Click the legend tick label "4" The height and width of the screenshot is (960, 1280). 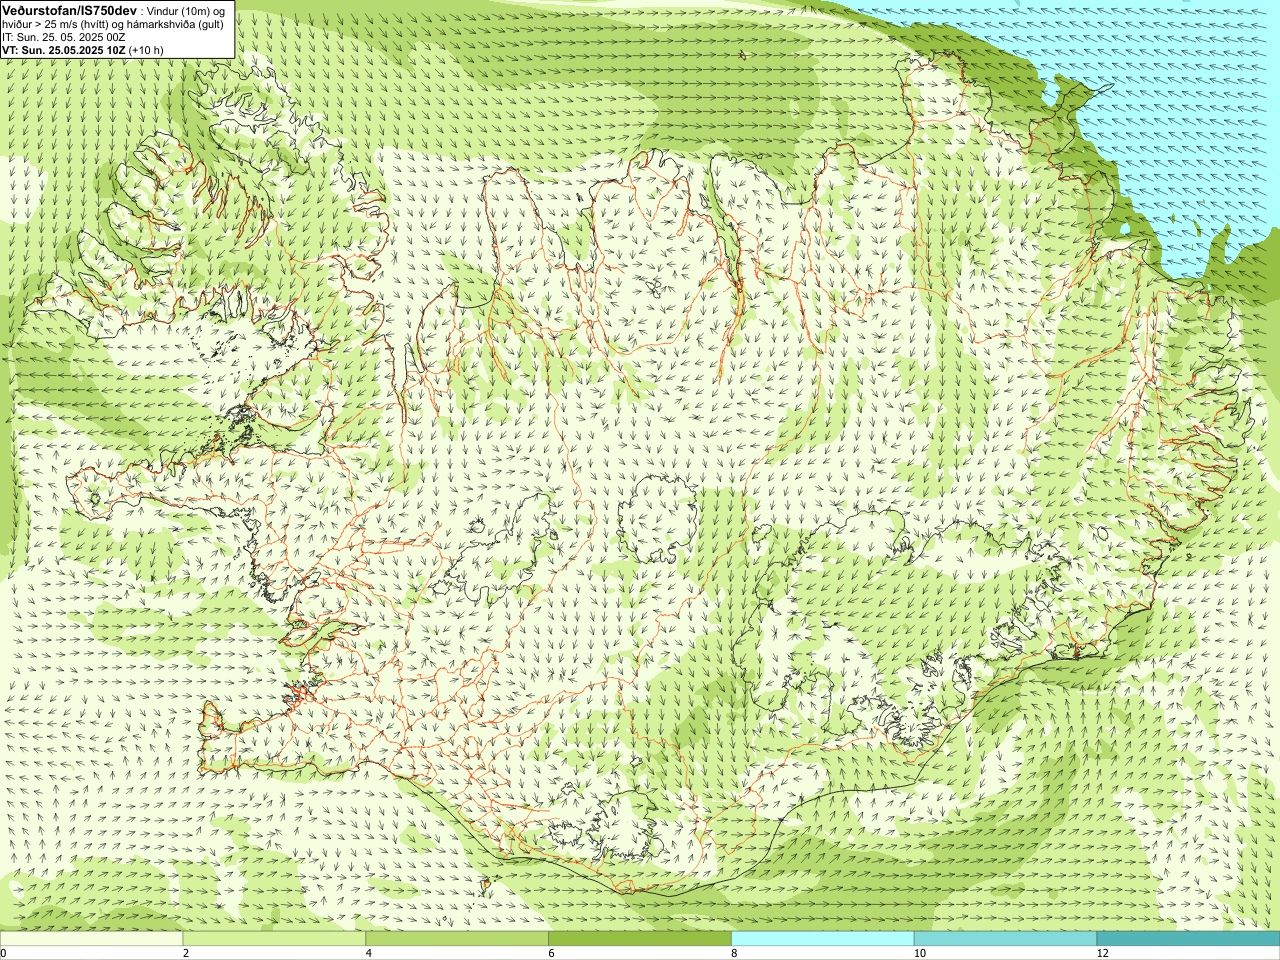(369, 953)
